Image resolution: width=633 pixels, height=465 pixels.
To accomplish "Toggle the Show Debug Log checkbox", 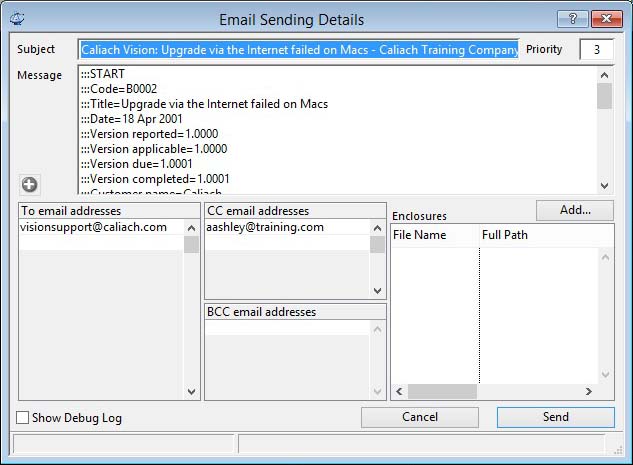I will point(23,417).
